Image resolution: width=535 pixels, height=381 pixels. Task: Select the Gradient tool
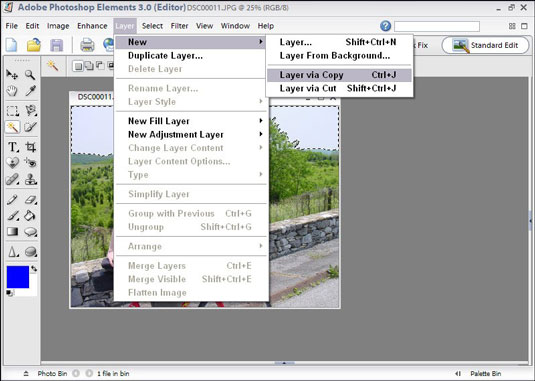12,232
